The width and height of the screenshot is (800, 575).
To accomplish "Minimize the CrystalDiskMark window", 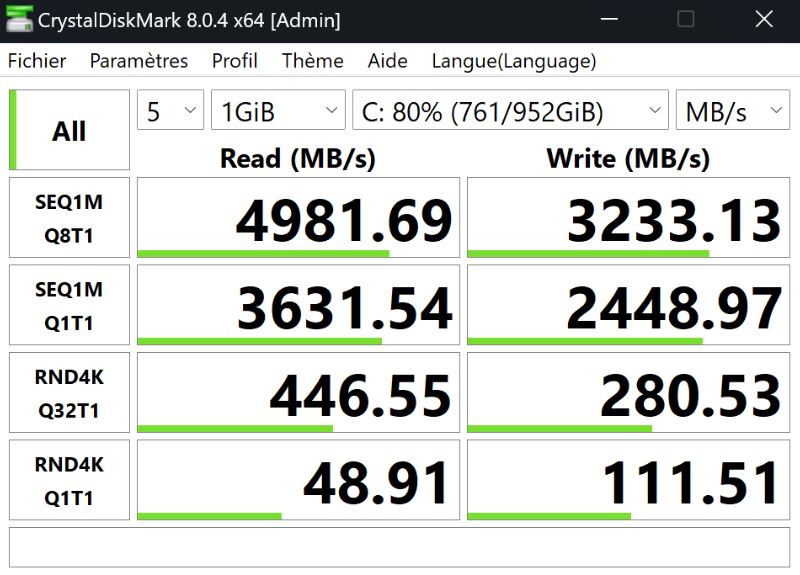I will point(609,19).
